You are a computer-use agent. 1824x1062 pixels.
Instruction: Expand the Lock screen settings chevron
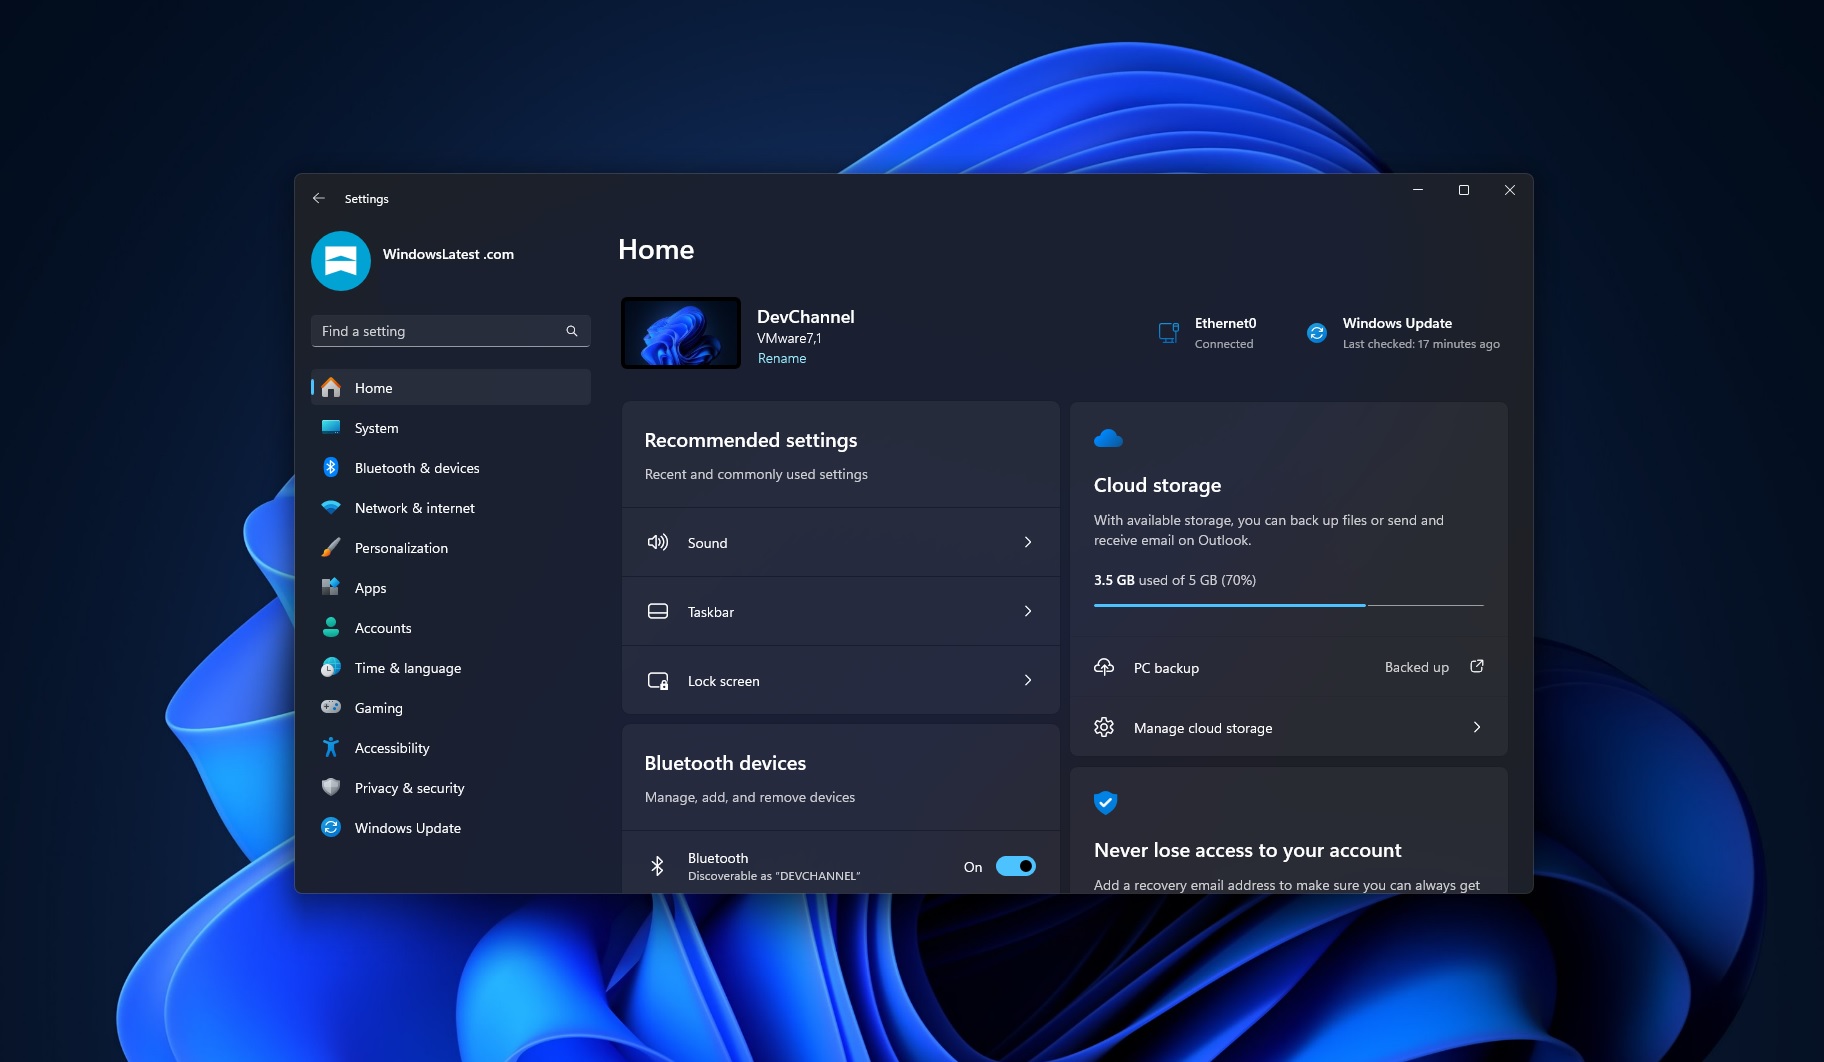[x=1028, y=680]
